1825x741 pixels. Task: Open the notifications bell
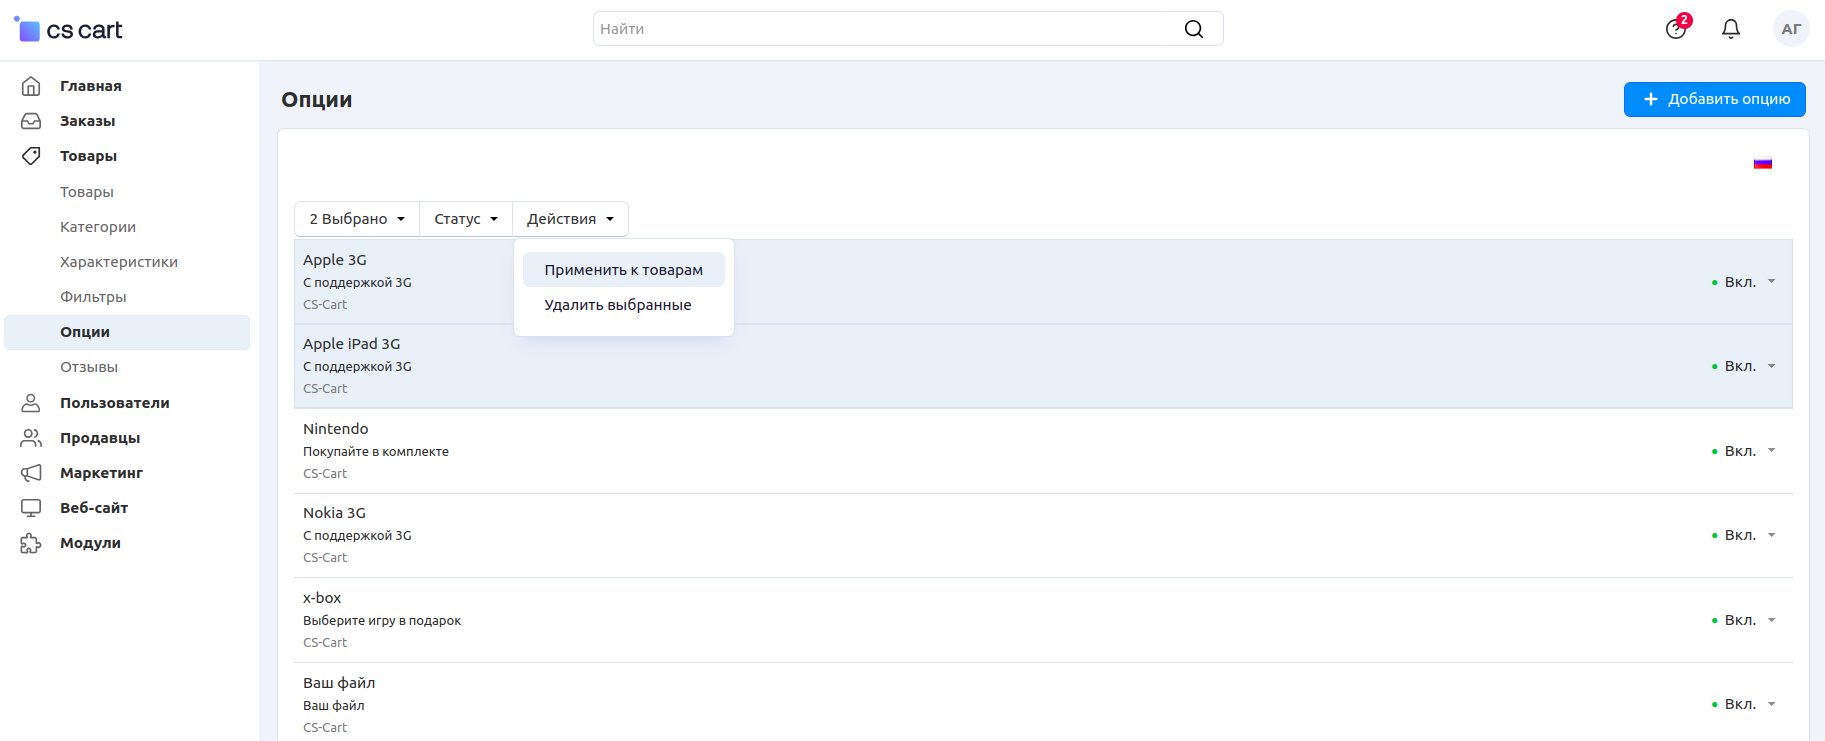coord(1730,29)
